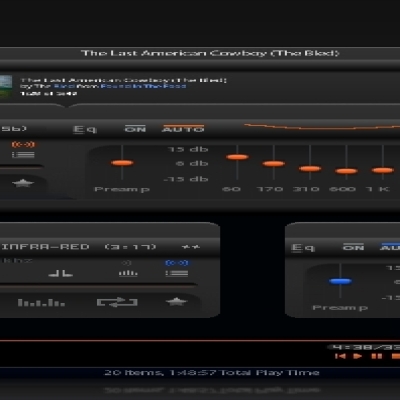Click the orange Eq label
Screen dimensions: 400x400
click(x=85, y=129)
